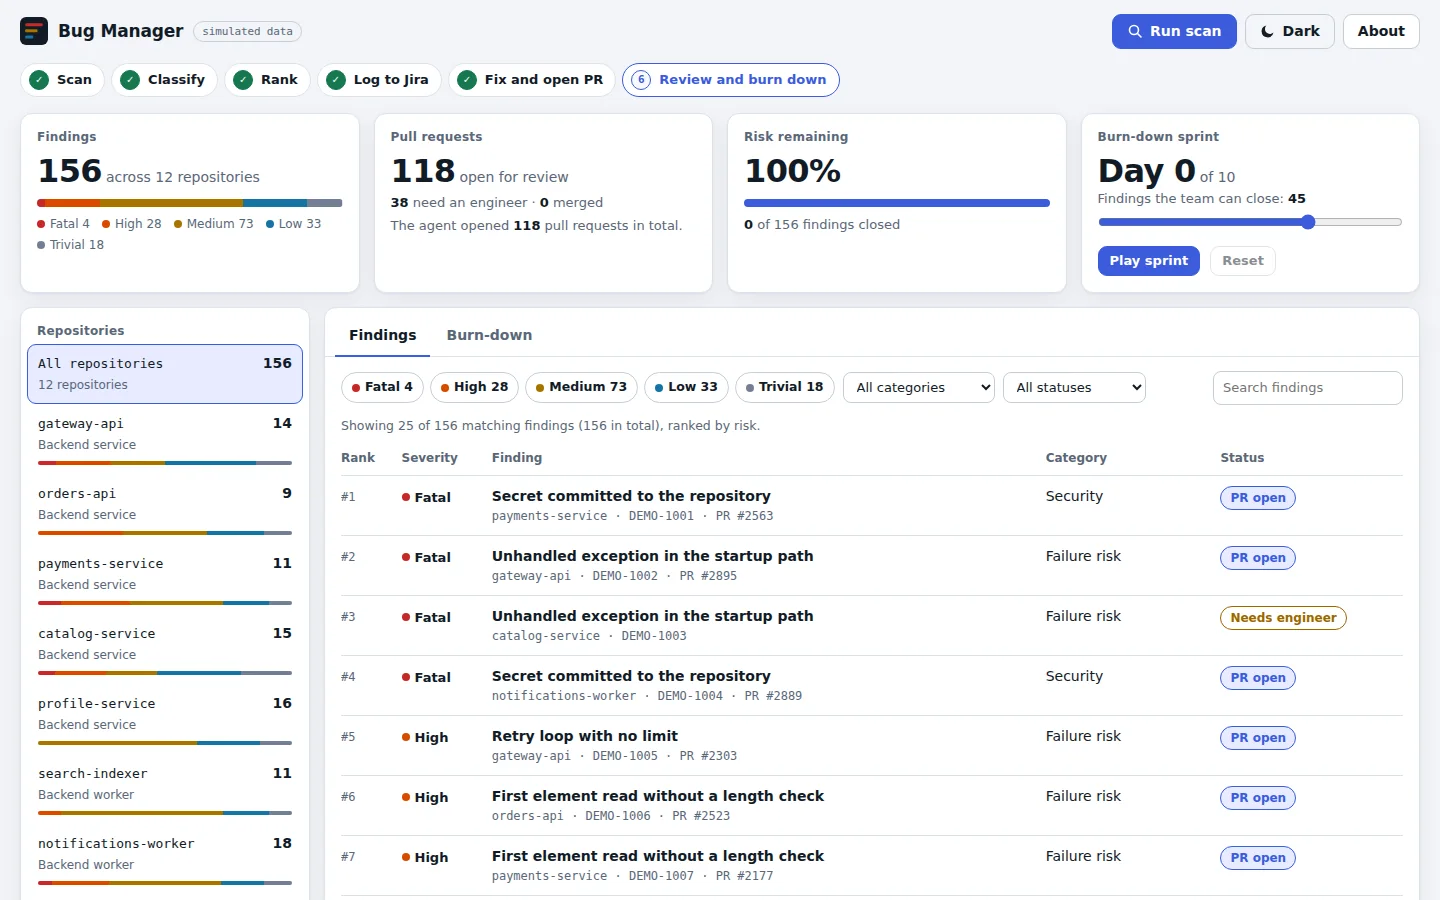The image size is (1440, 900).
Task: Focus the Search findings input
Action: coord(1307,388)
